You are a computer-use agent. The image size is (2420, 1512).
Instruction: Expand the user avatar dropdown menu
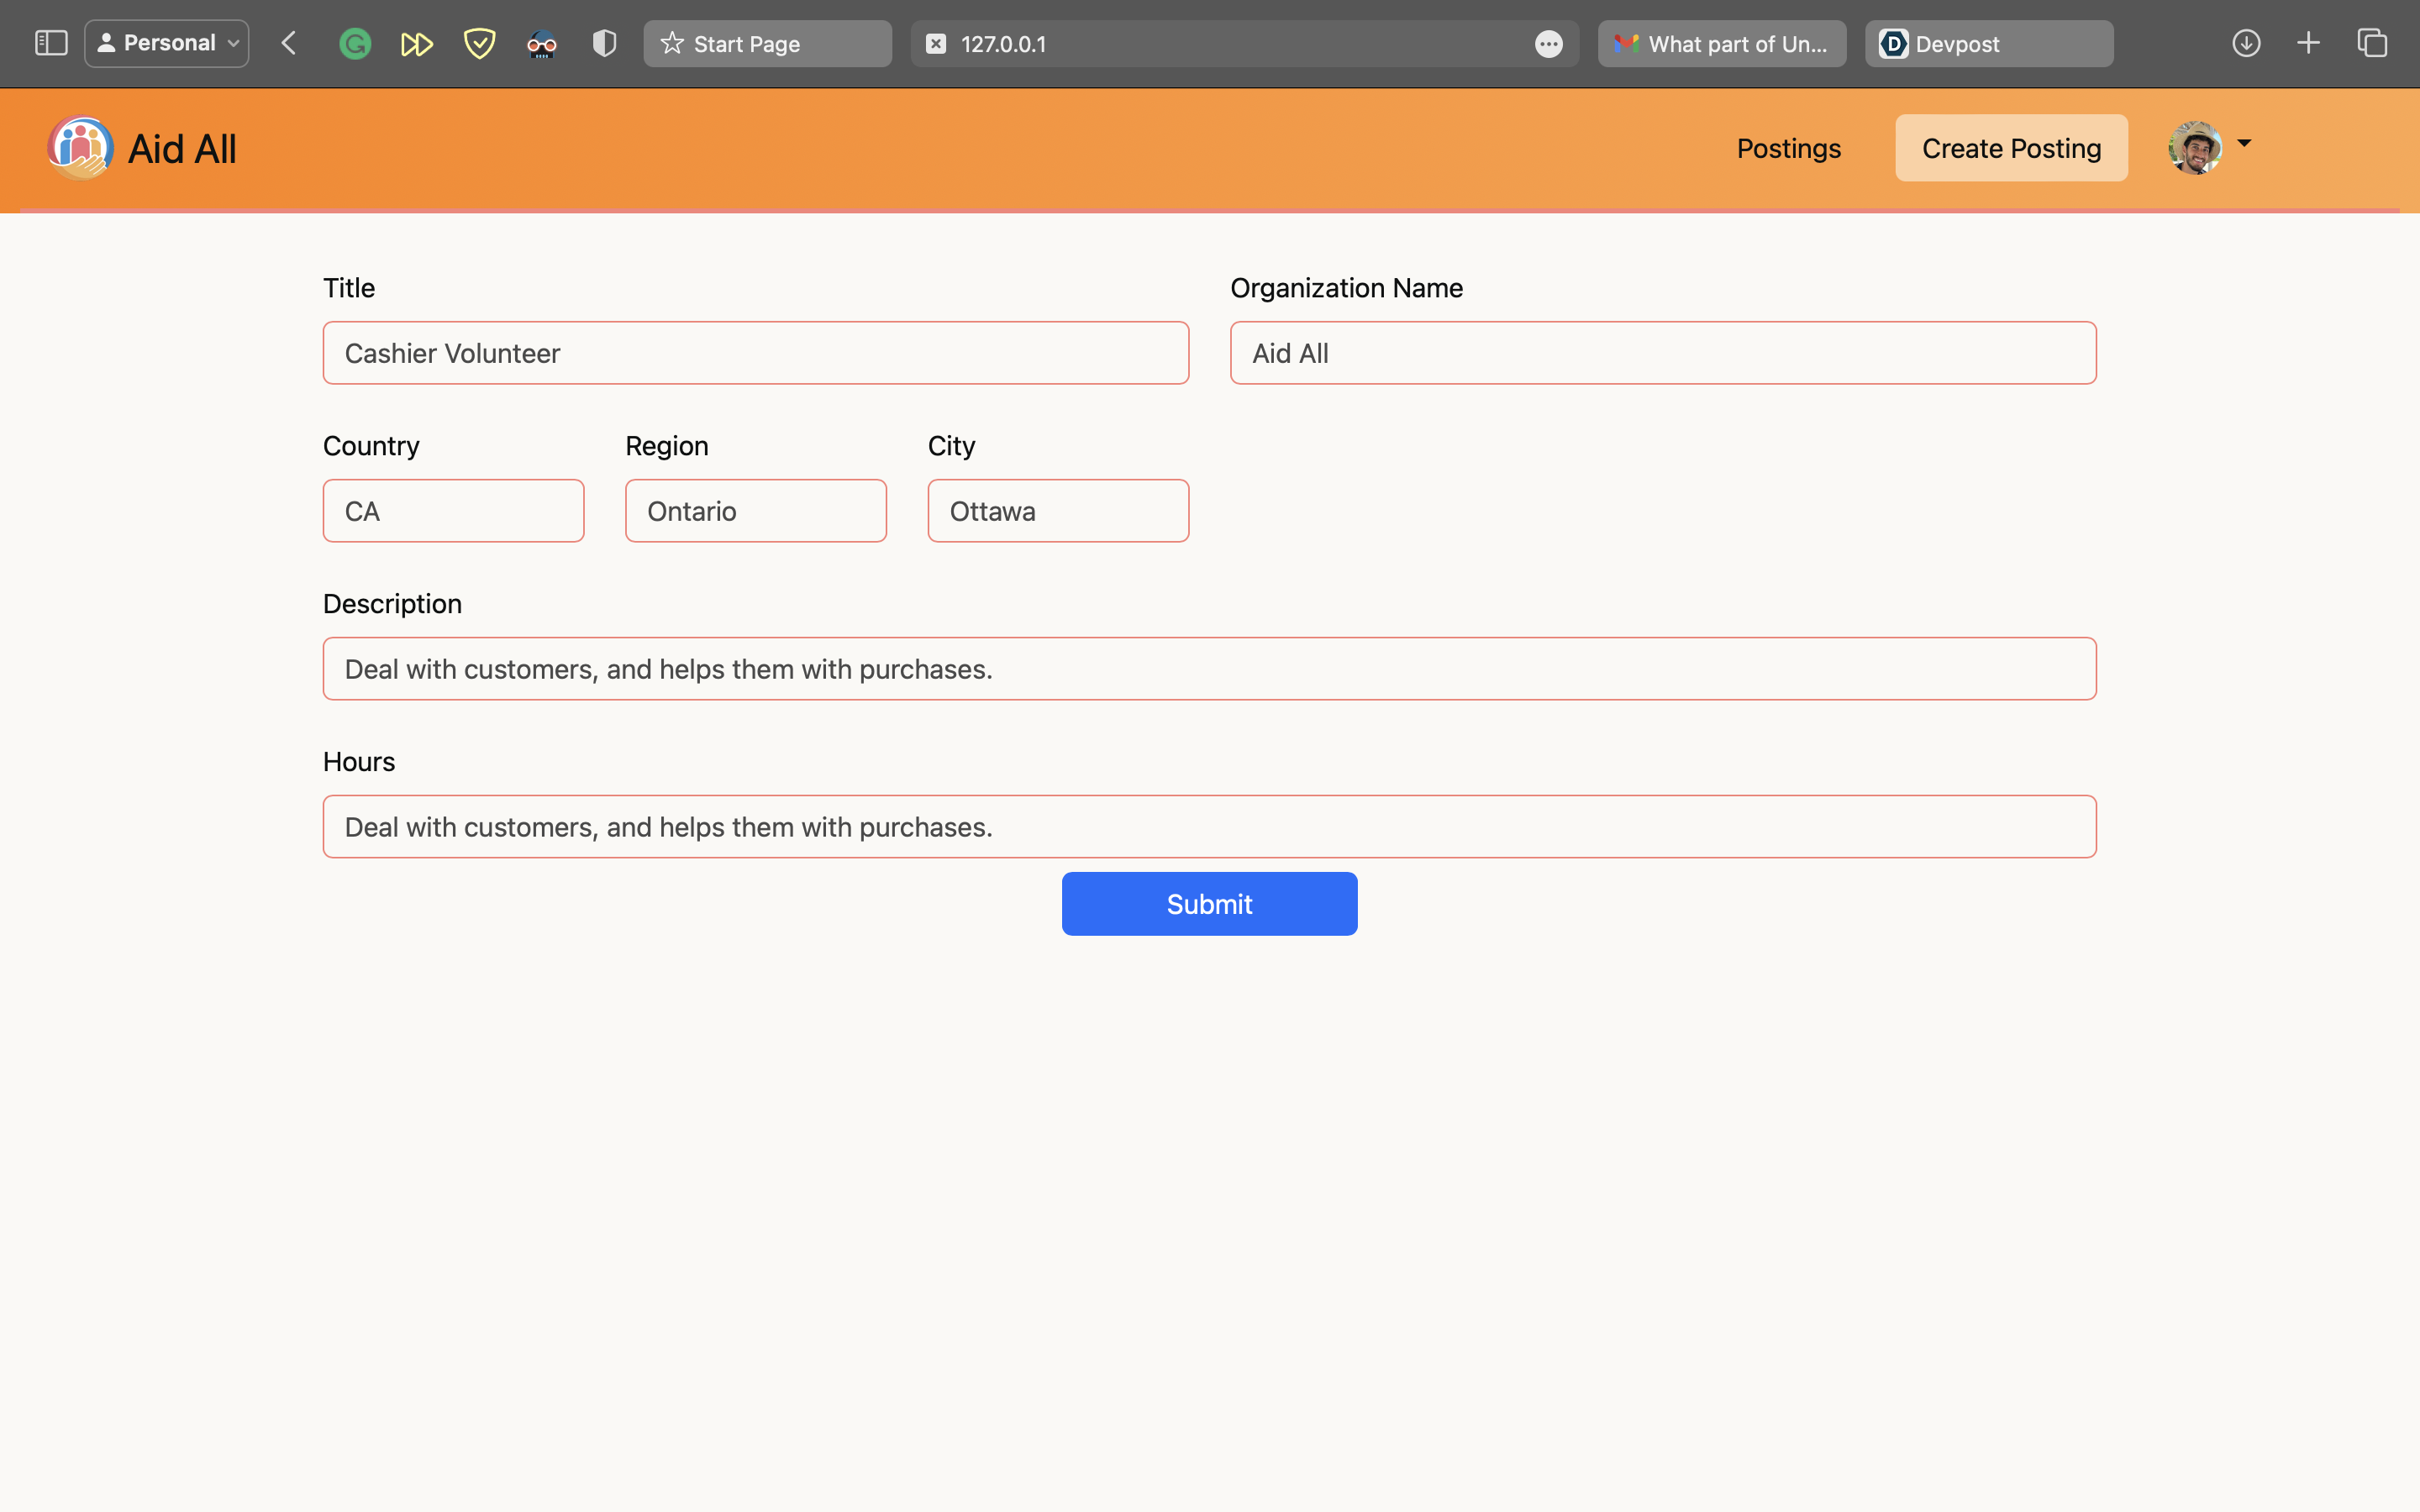[x=2244, y=144]
